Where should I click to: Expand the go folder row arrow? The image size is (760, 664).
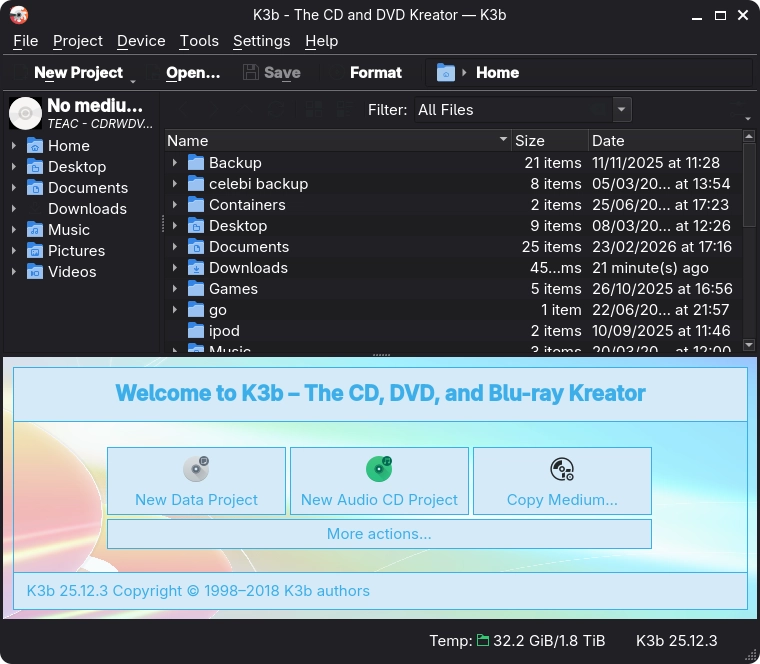click(x=175, y=310)
